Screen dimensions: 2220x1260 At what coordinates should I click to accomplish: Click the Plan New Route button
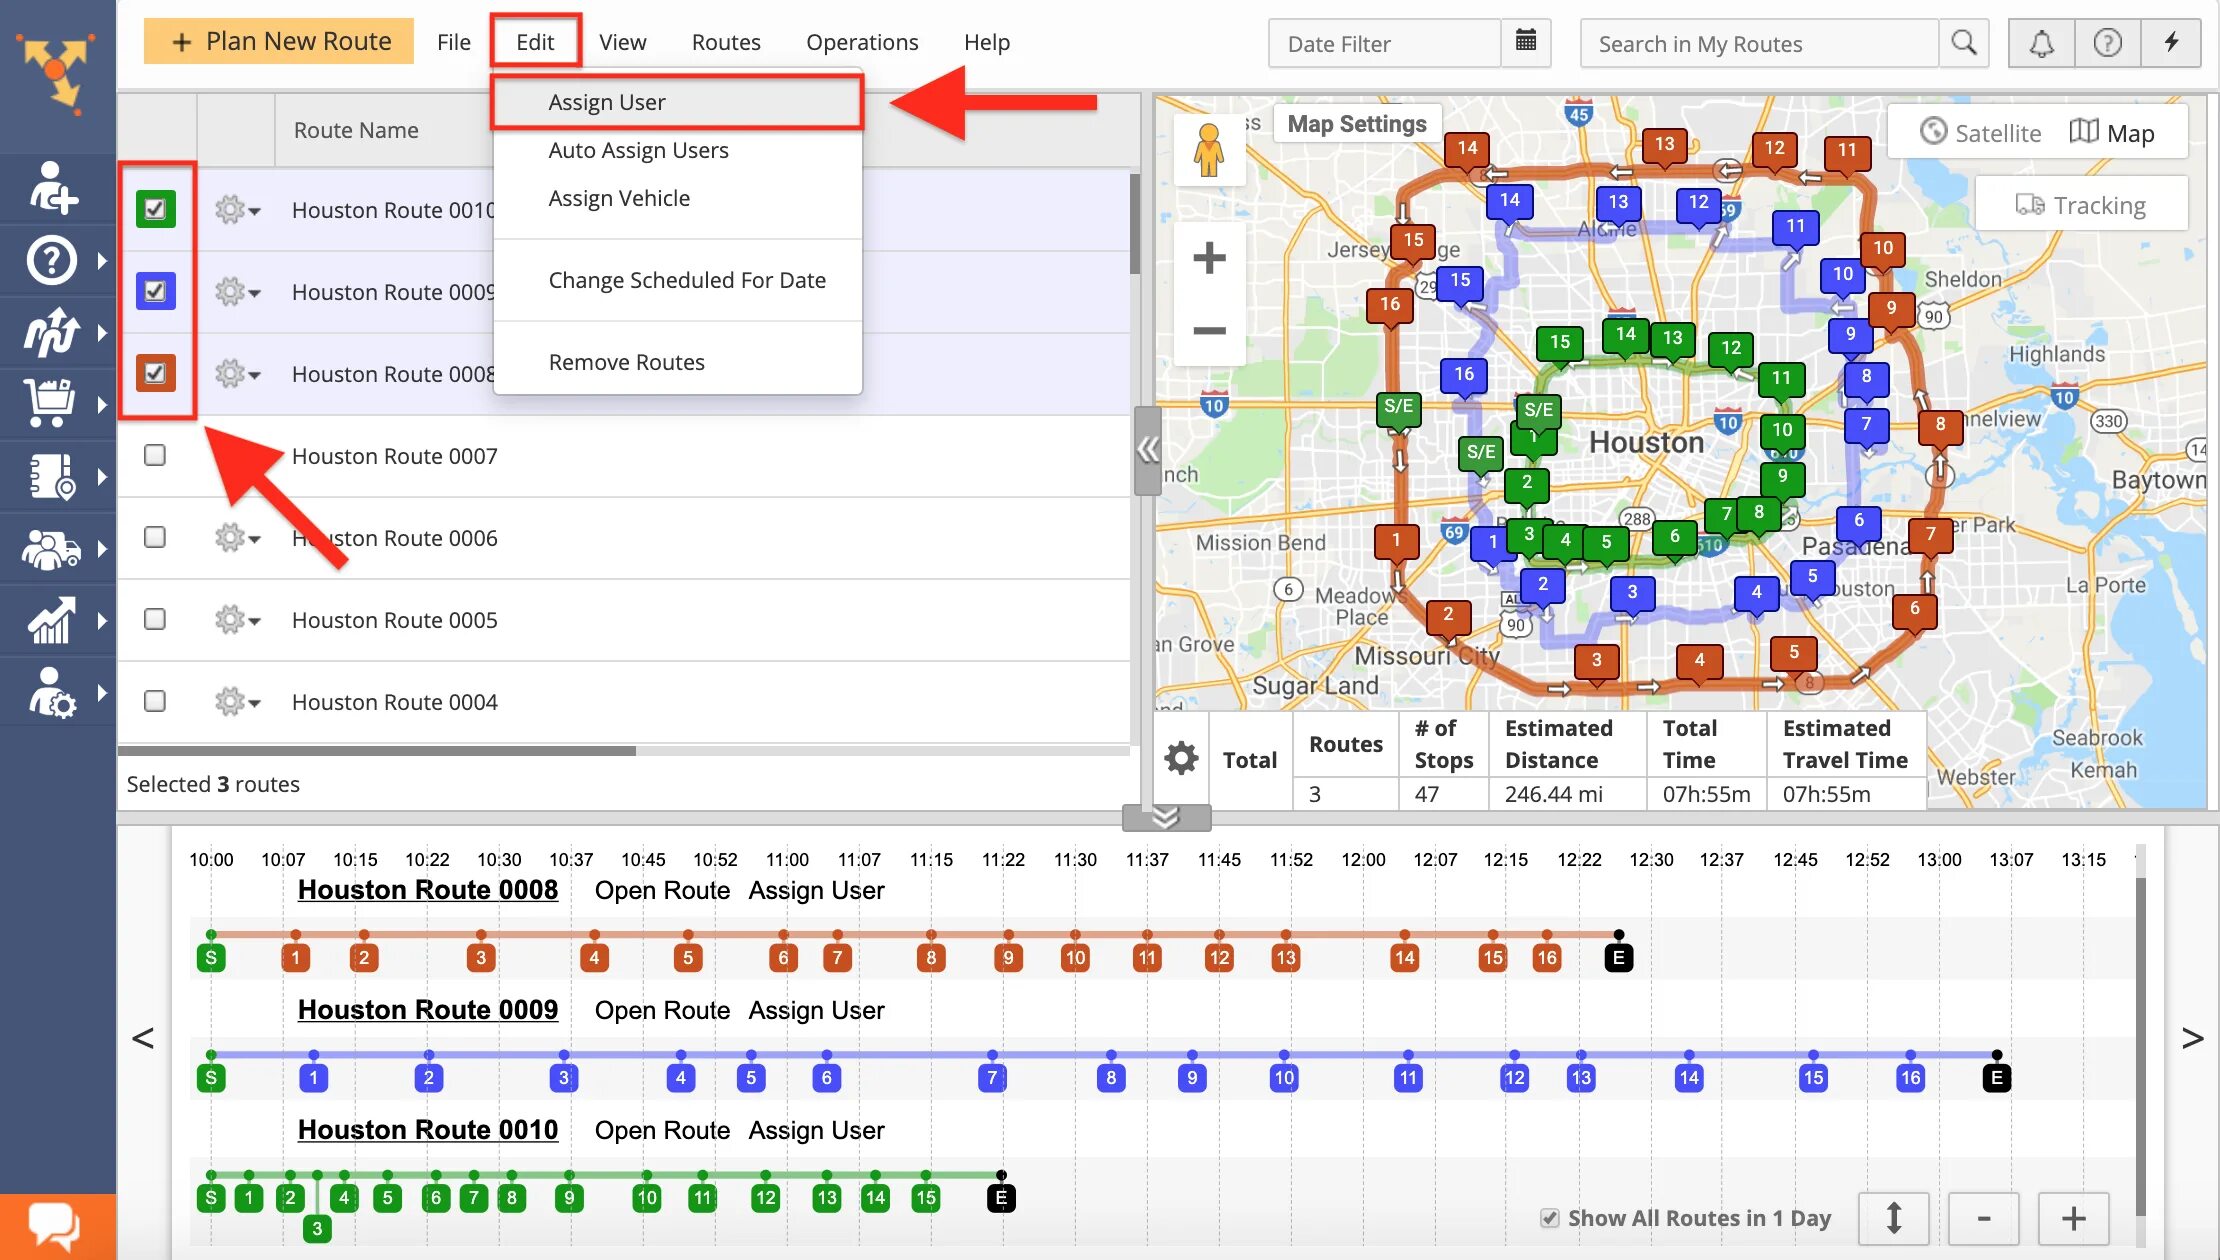tap(279, 41)
